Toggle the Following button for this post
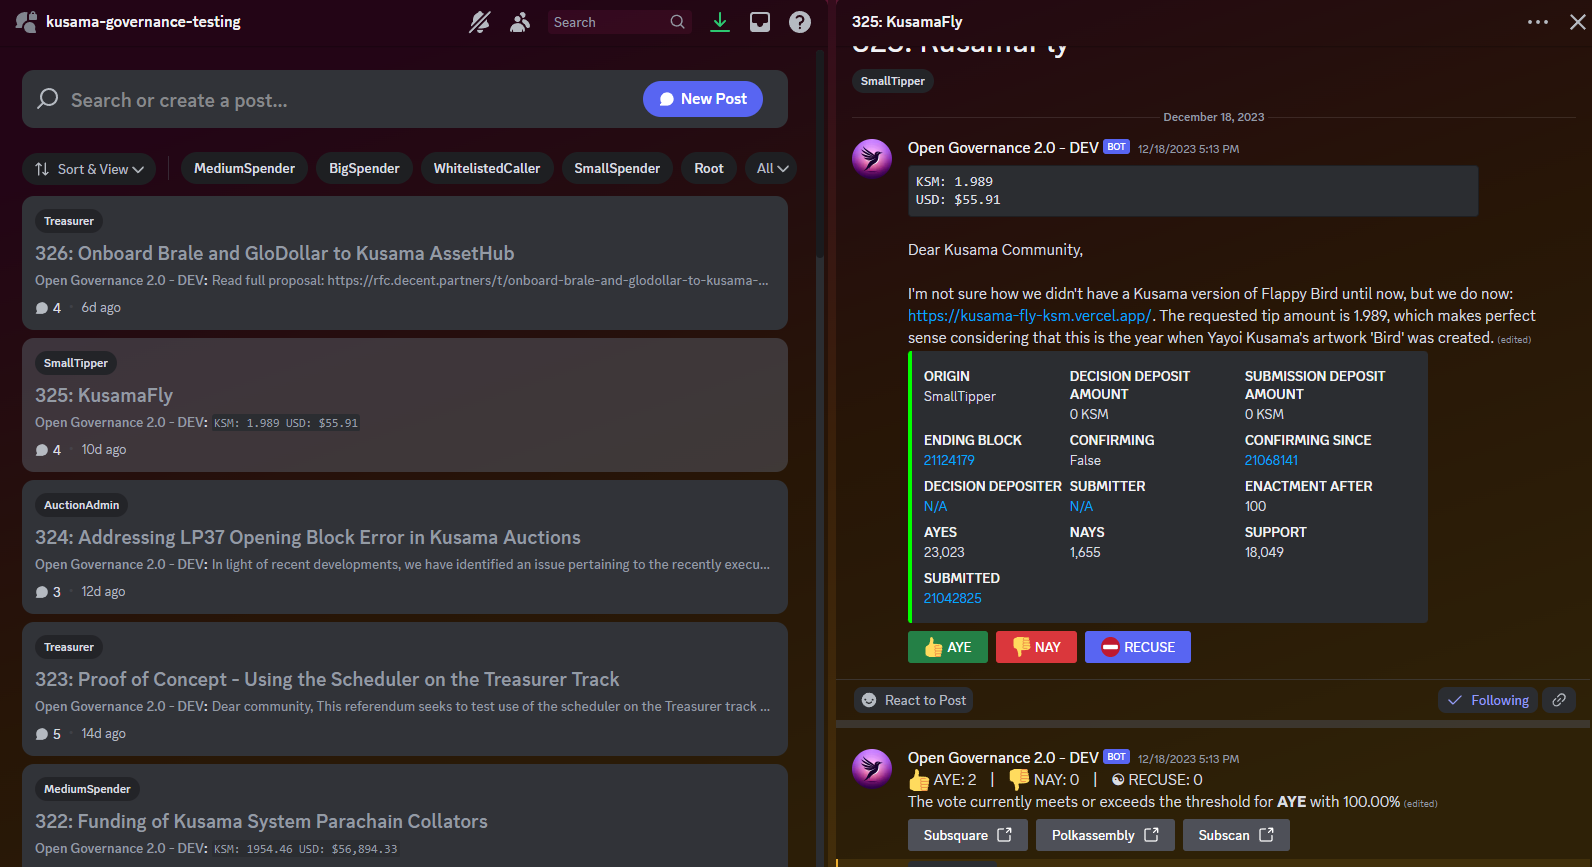This screenshot has width=1592, height=867. (x=1488, y=700)
